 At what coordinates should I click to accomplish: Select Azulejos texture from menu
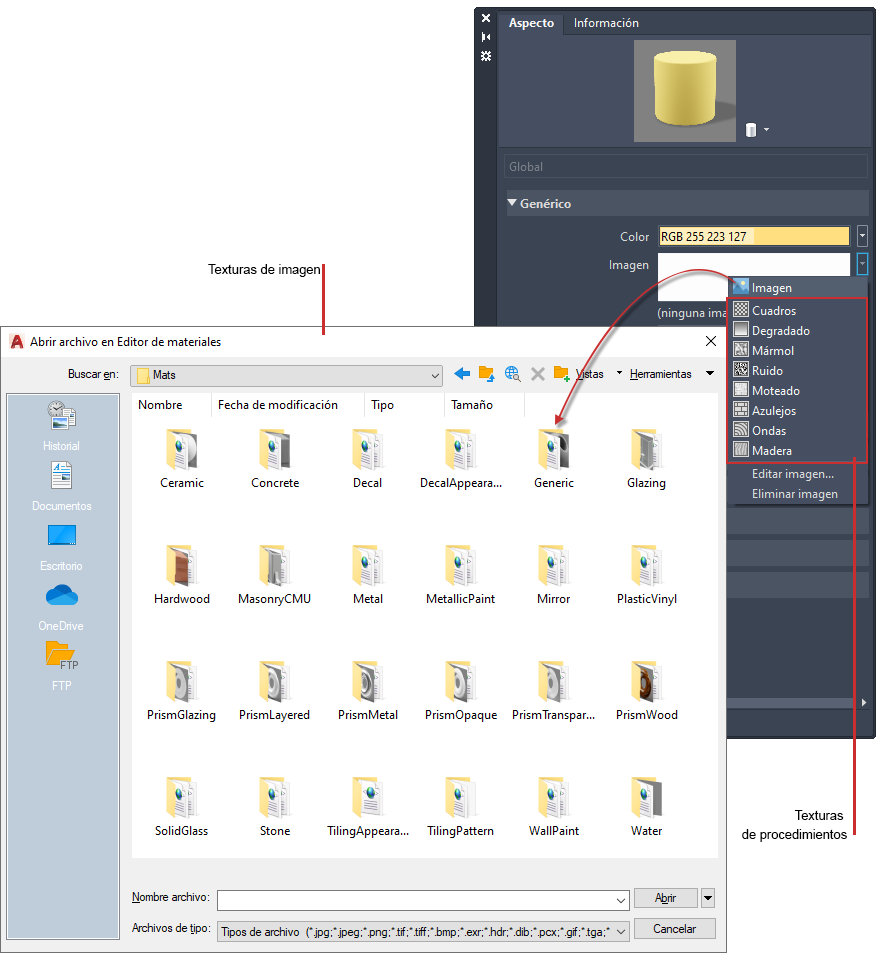(798, 411)
